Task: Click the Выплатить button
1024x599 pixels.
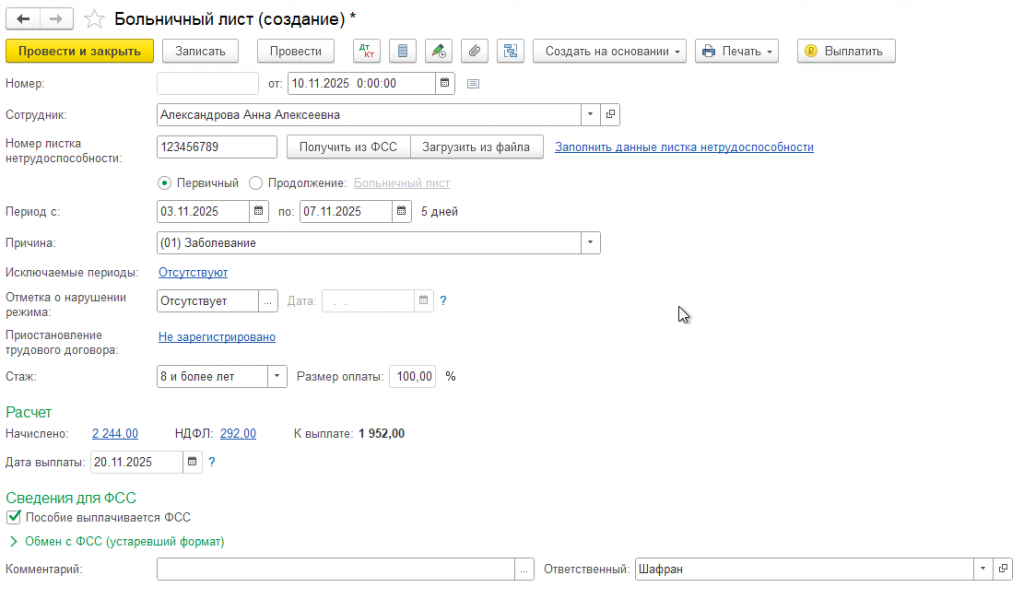Action: click(x=846, y=51)
